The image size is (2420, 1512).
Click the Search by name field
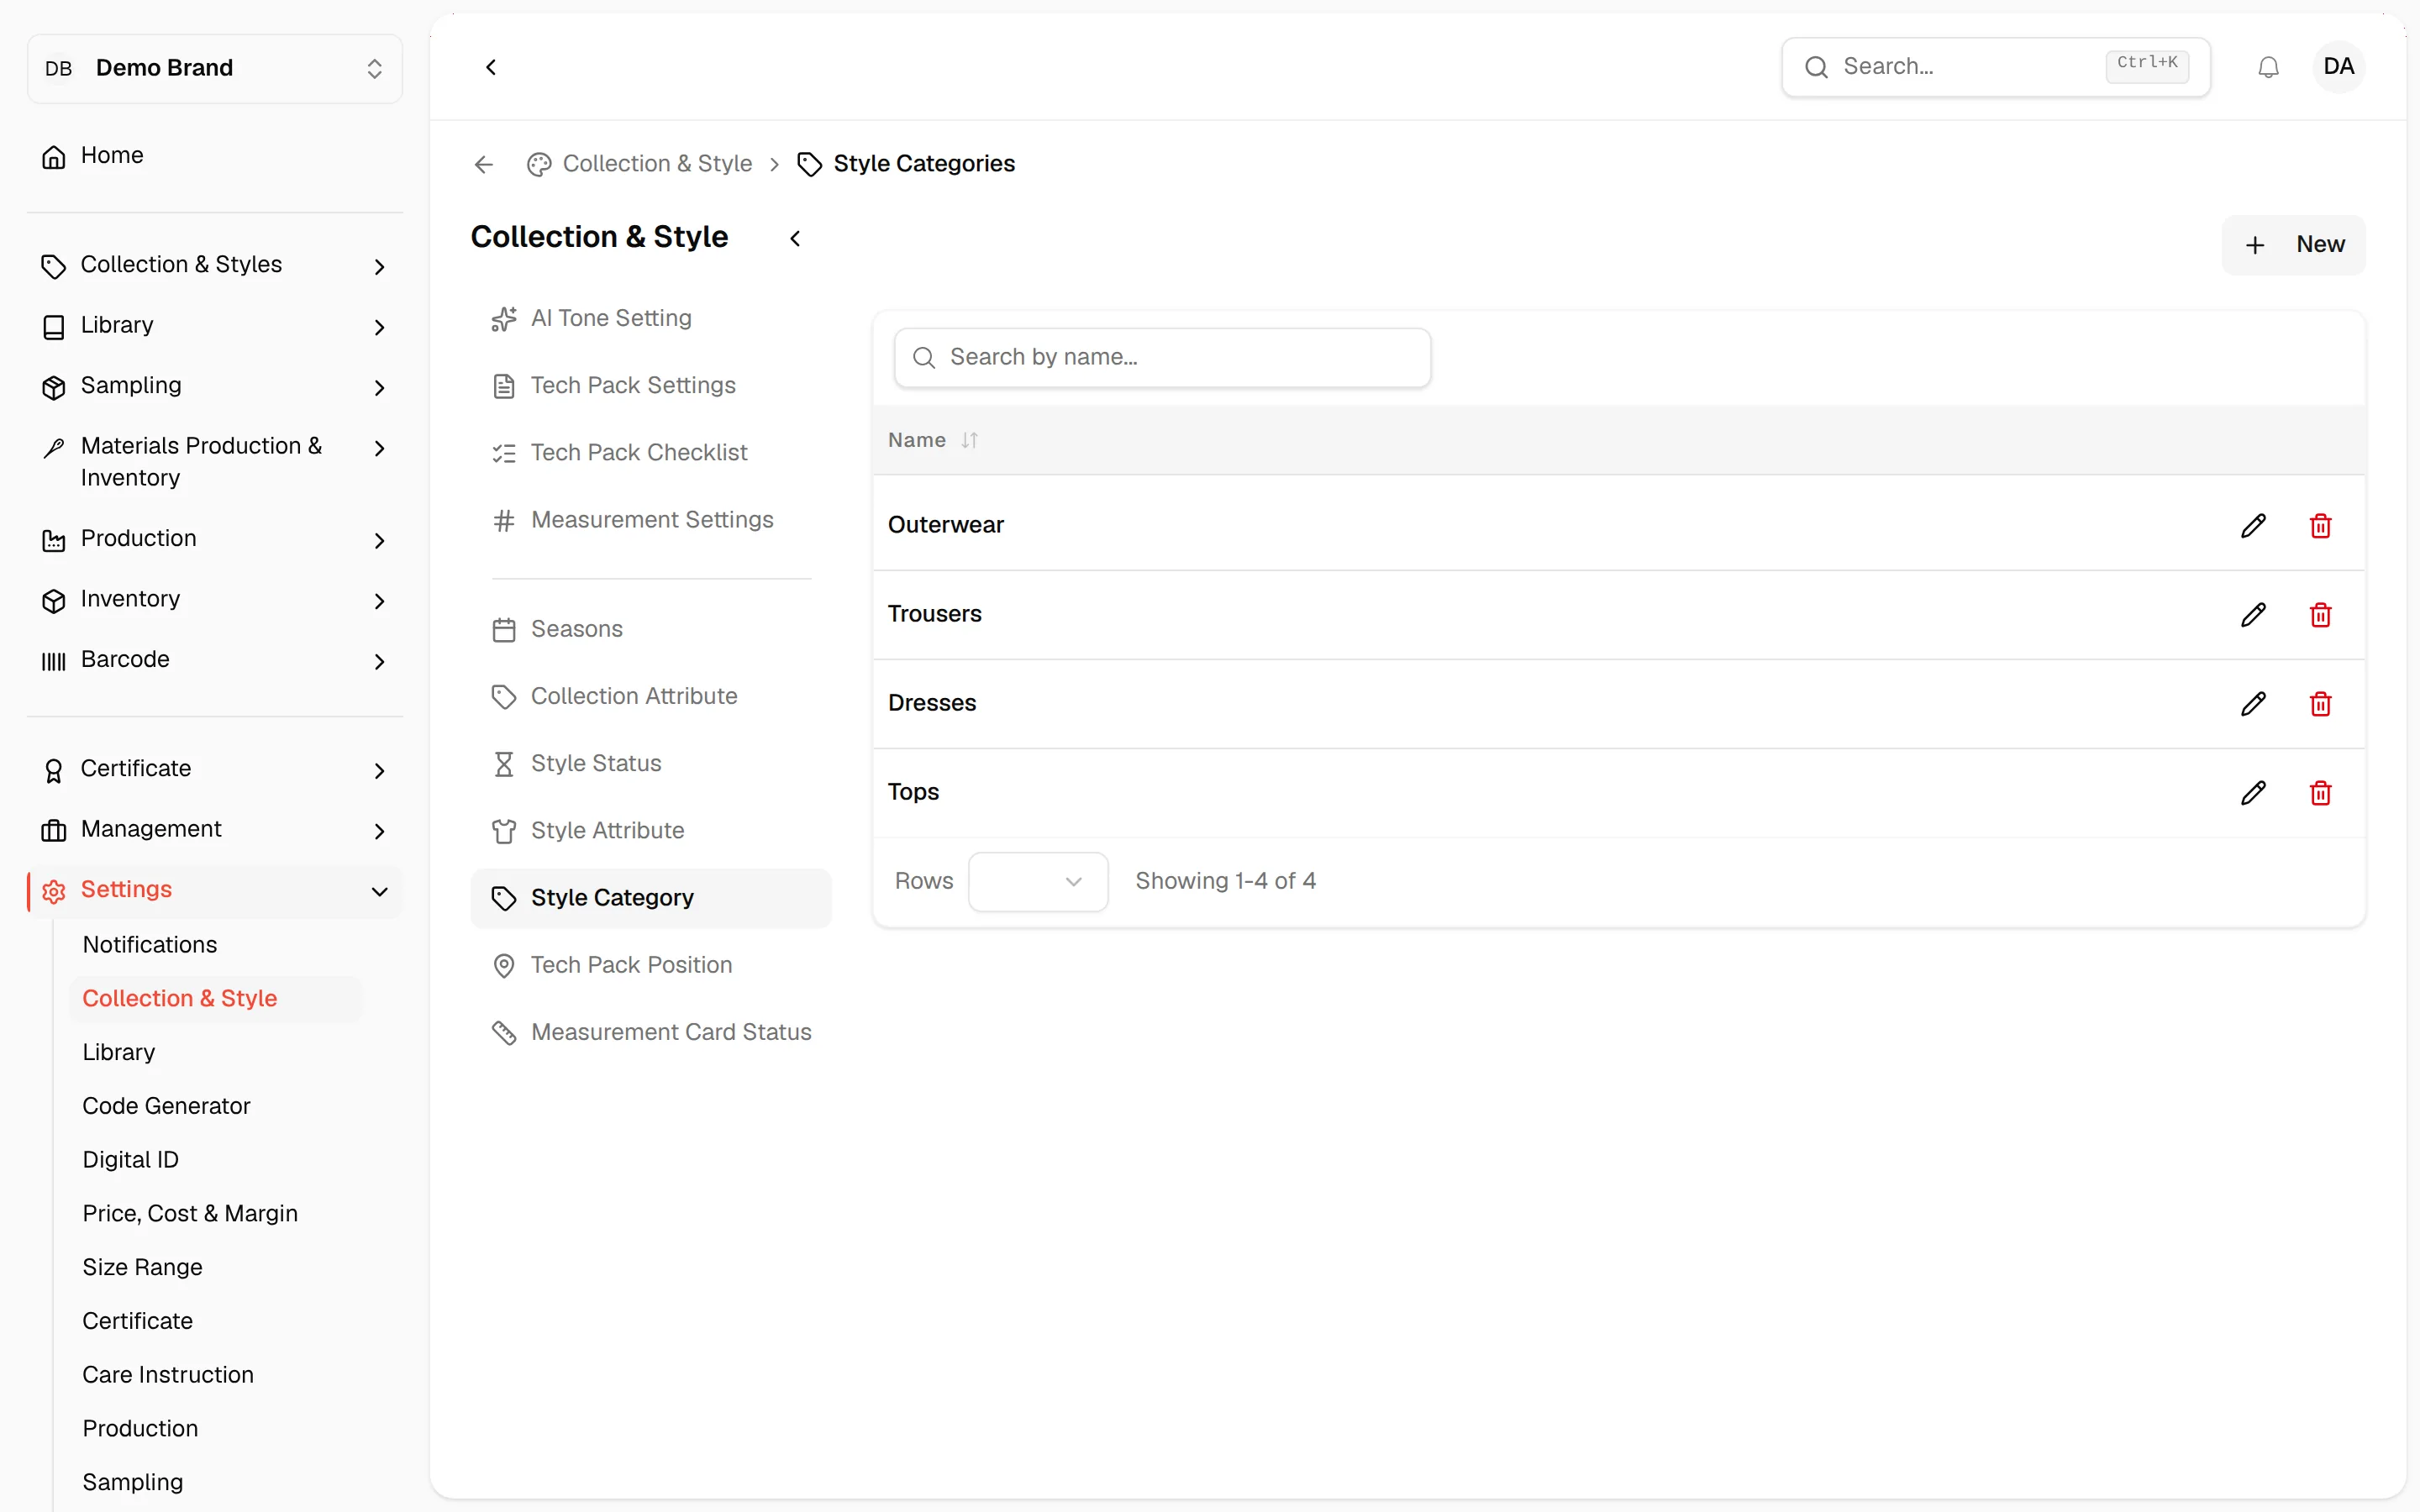[1162, 358]
